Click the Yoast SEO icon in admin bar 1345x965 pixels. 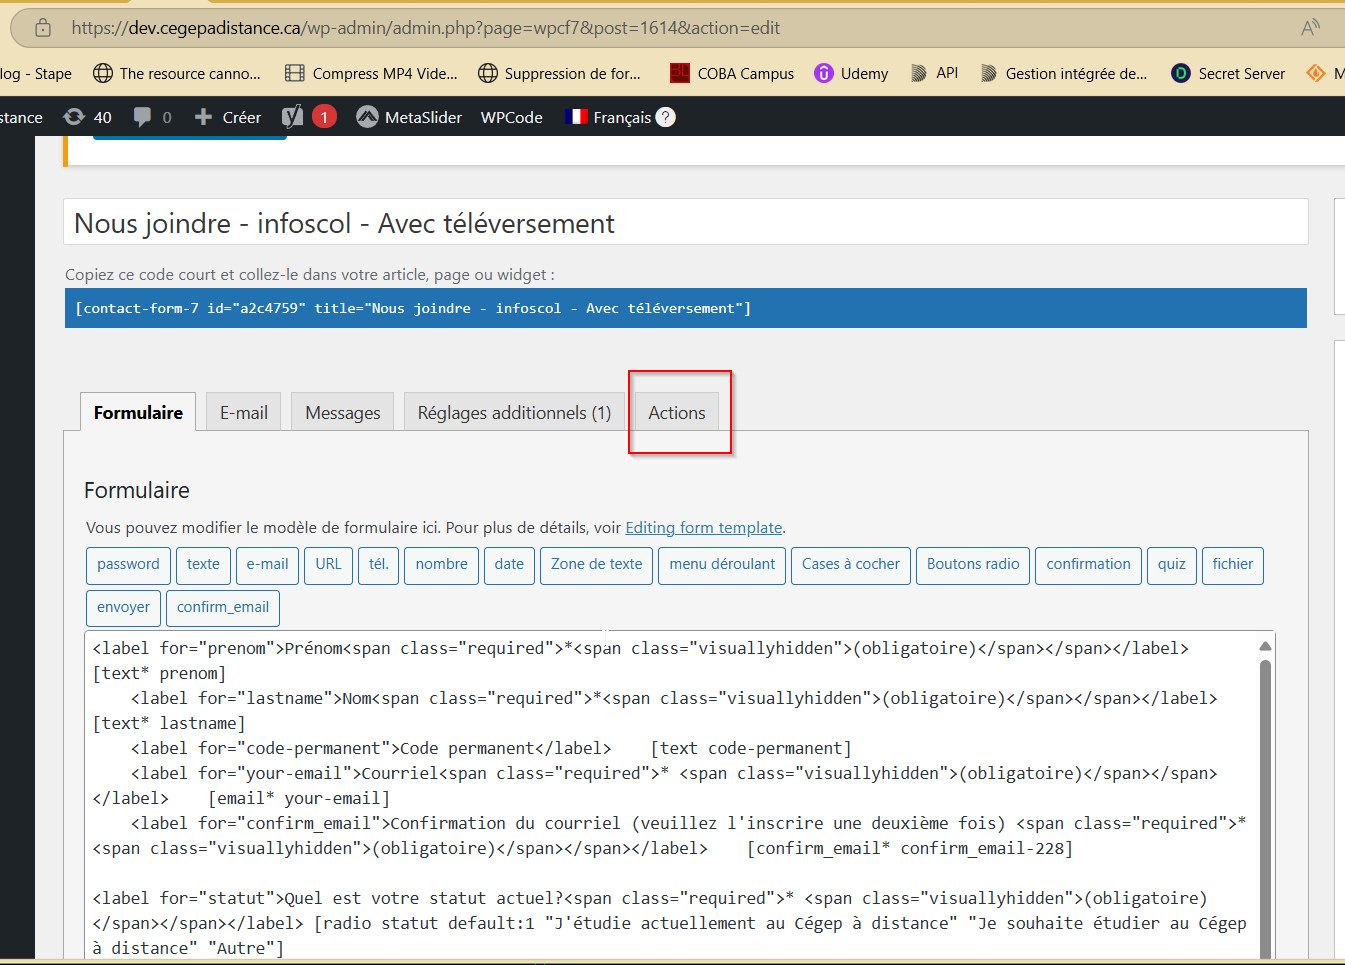292,117
